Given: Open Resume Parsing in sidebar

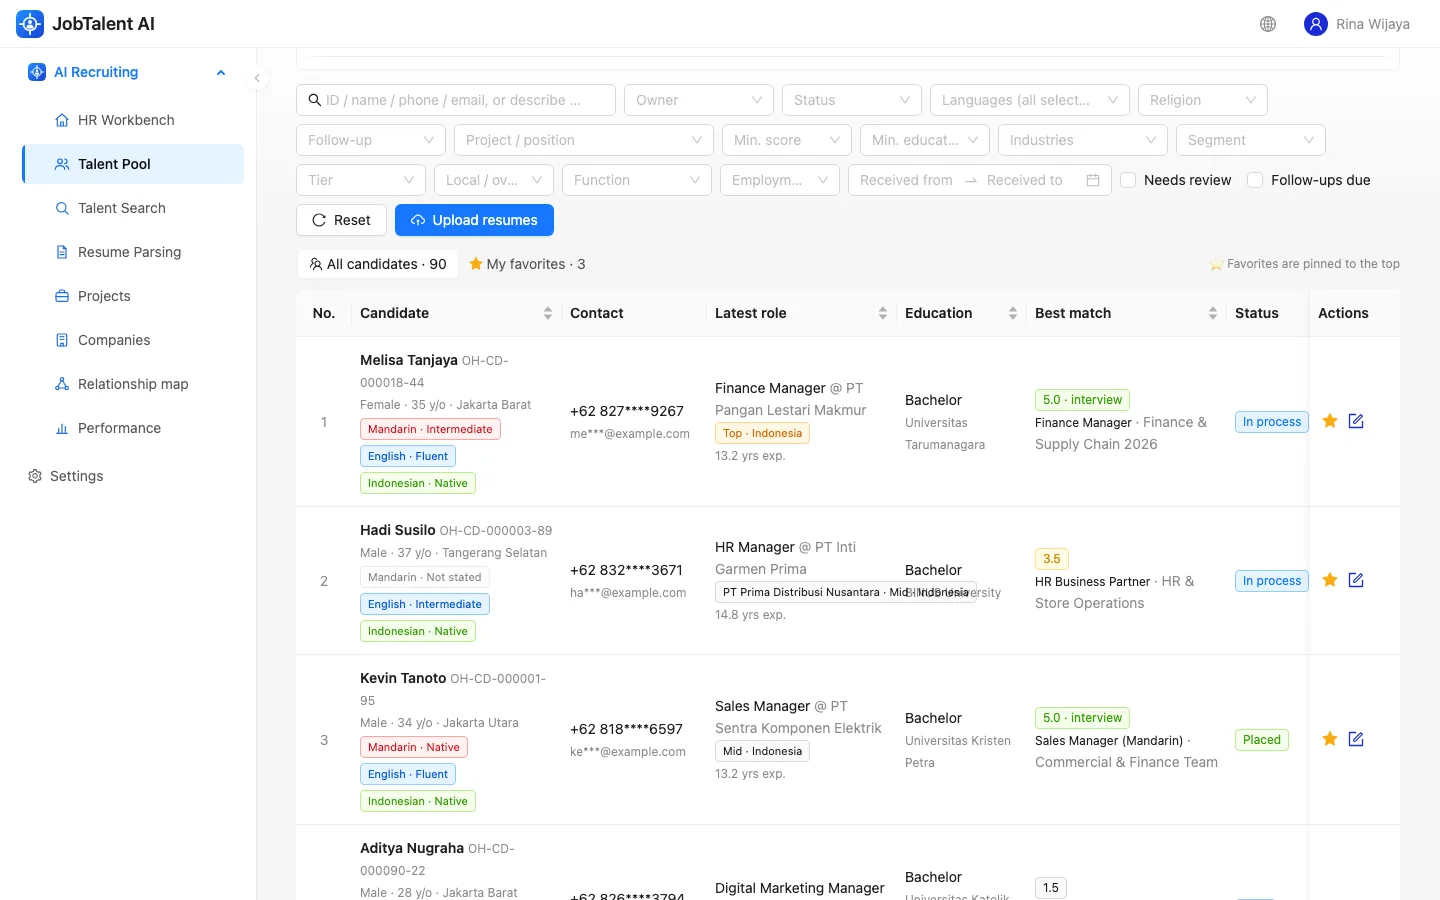Looking at the screenshot, I should (130, 252).
